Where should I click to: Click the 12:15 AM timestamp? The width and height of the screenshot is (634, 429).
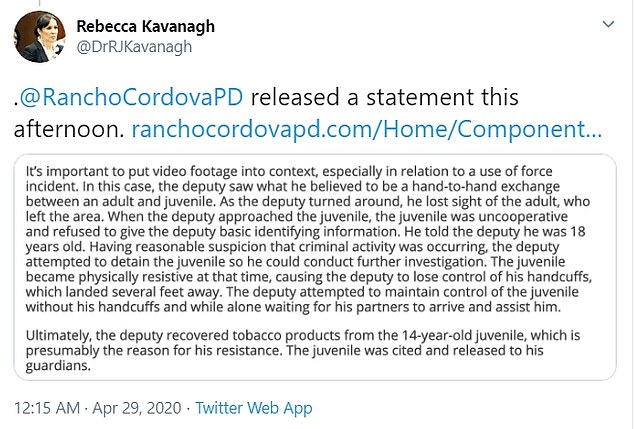pos(47,408)
